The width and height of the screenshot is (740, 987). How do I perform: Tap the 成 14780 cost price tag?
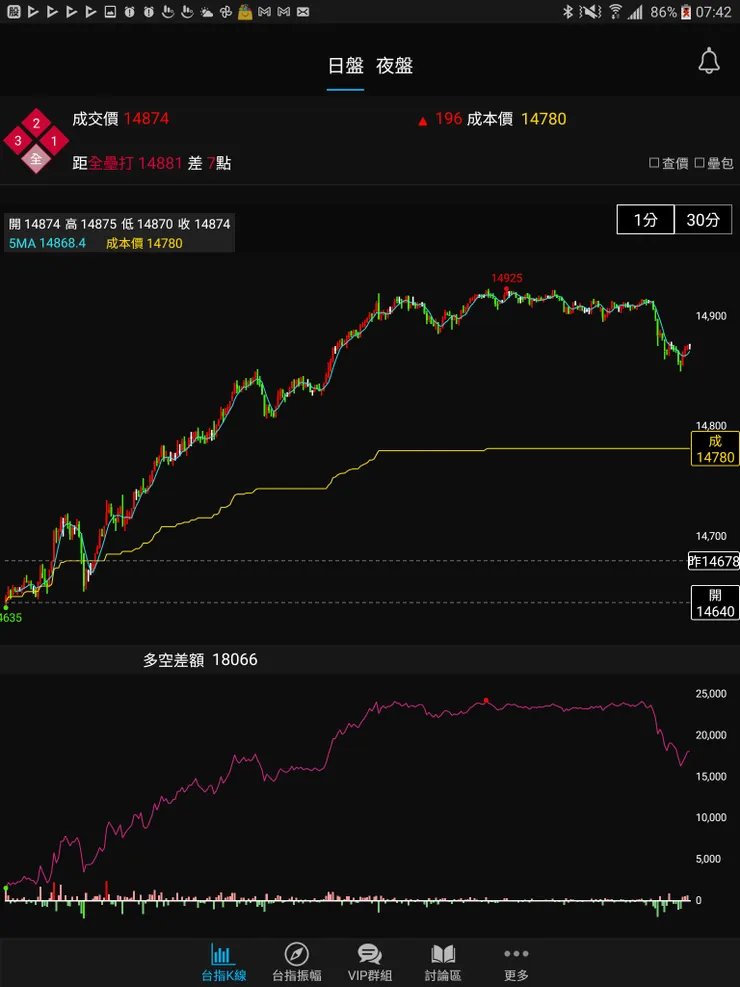(715, 449)
